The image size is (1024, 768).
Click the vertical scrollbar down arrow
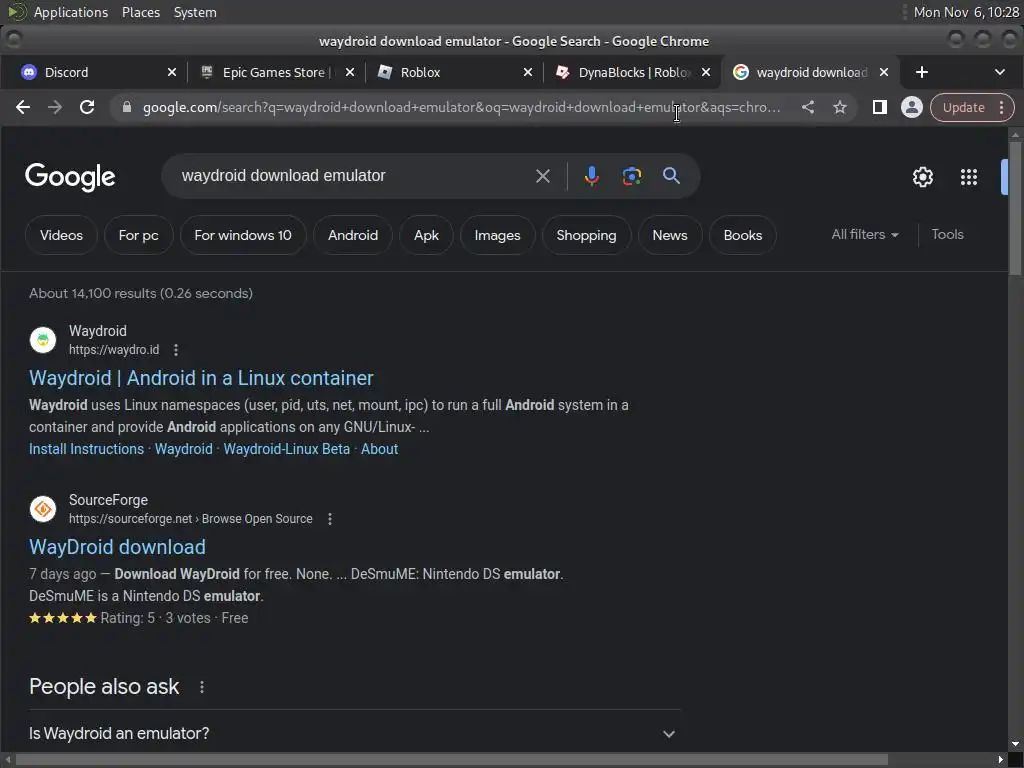point(1015,744)
